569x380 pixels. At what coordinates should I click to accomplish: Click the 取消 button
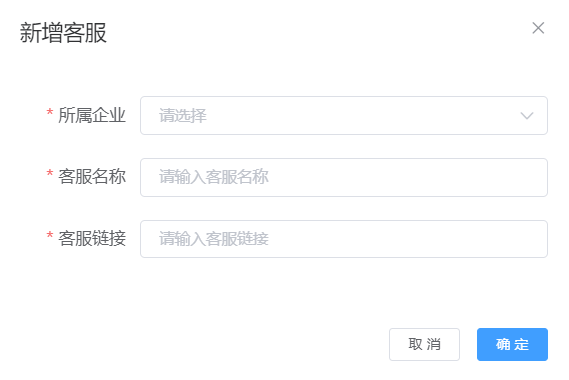424,344
